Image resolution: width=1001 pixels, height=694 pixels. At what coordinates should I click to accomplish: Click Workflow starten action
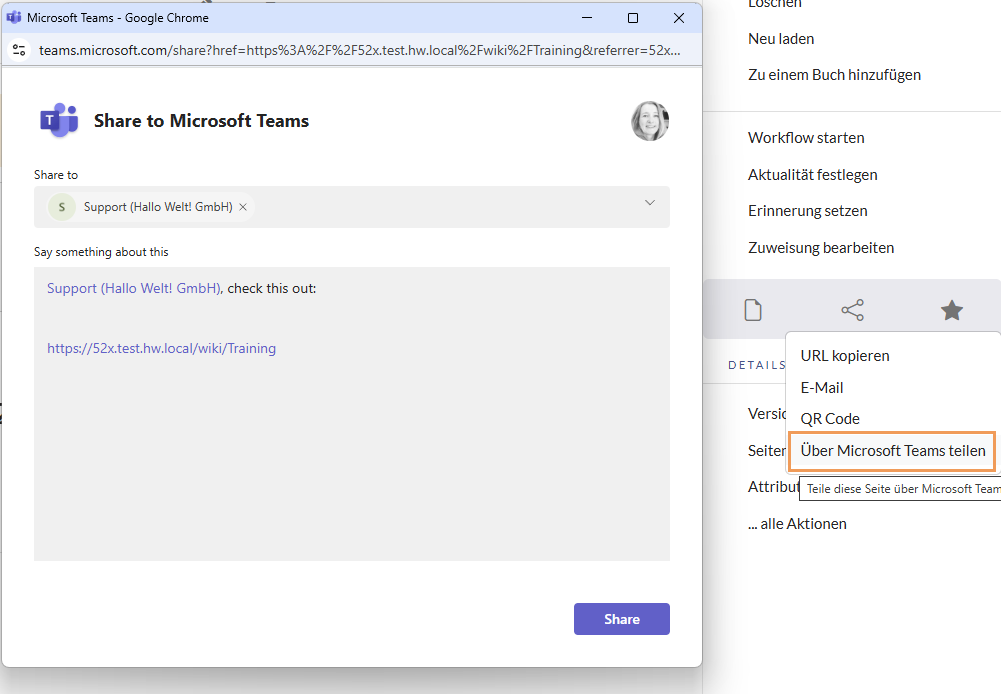click(806, 138)
